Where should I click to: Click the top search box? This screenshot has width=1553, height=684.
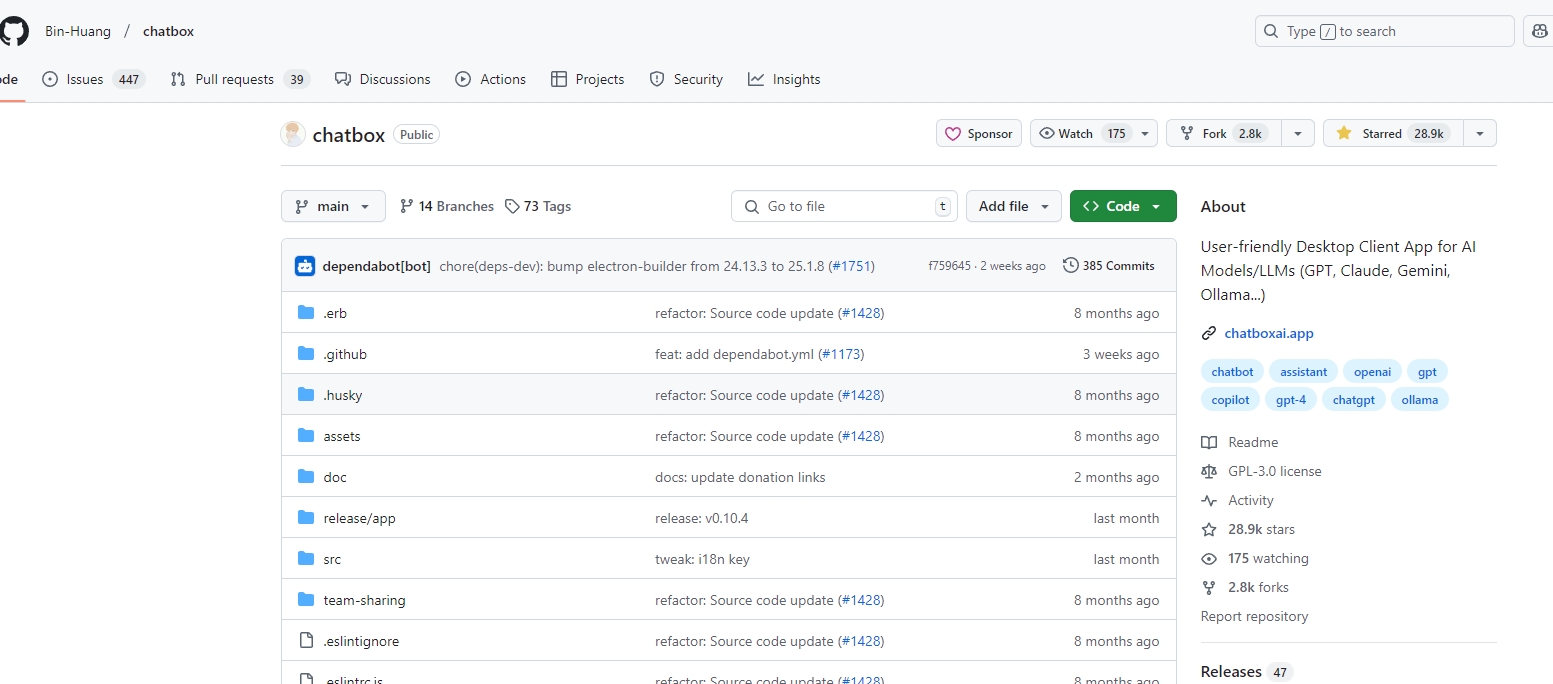pyautogui.click(x=1385, y=31)
